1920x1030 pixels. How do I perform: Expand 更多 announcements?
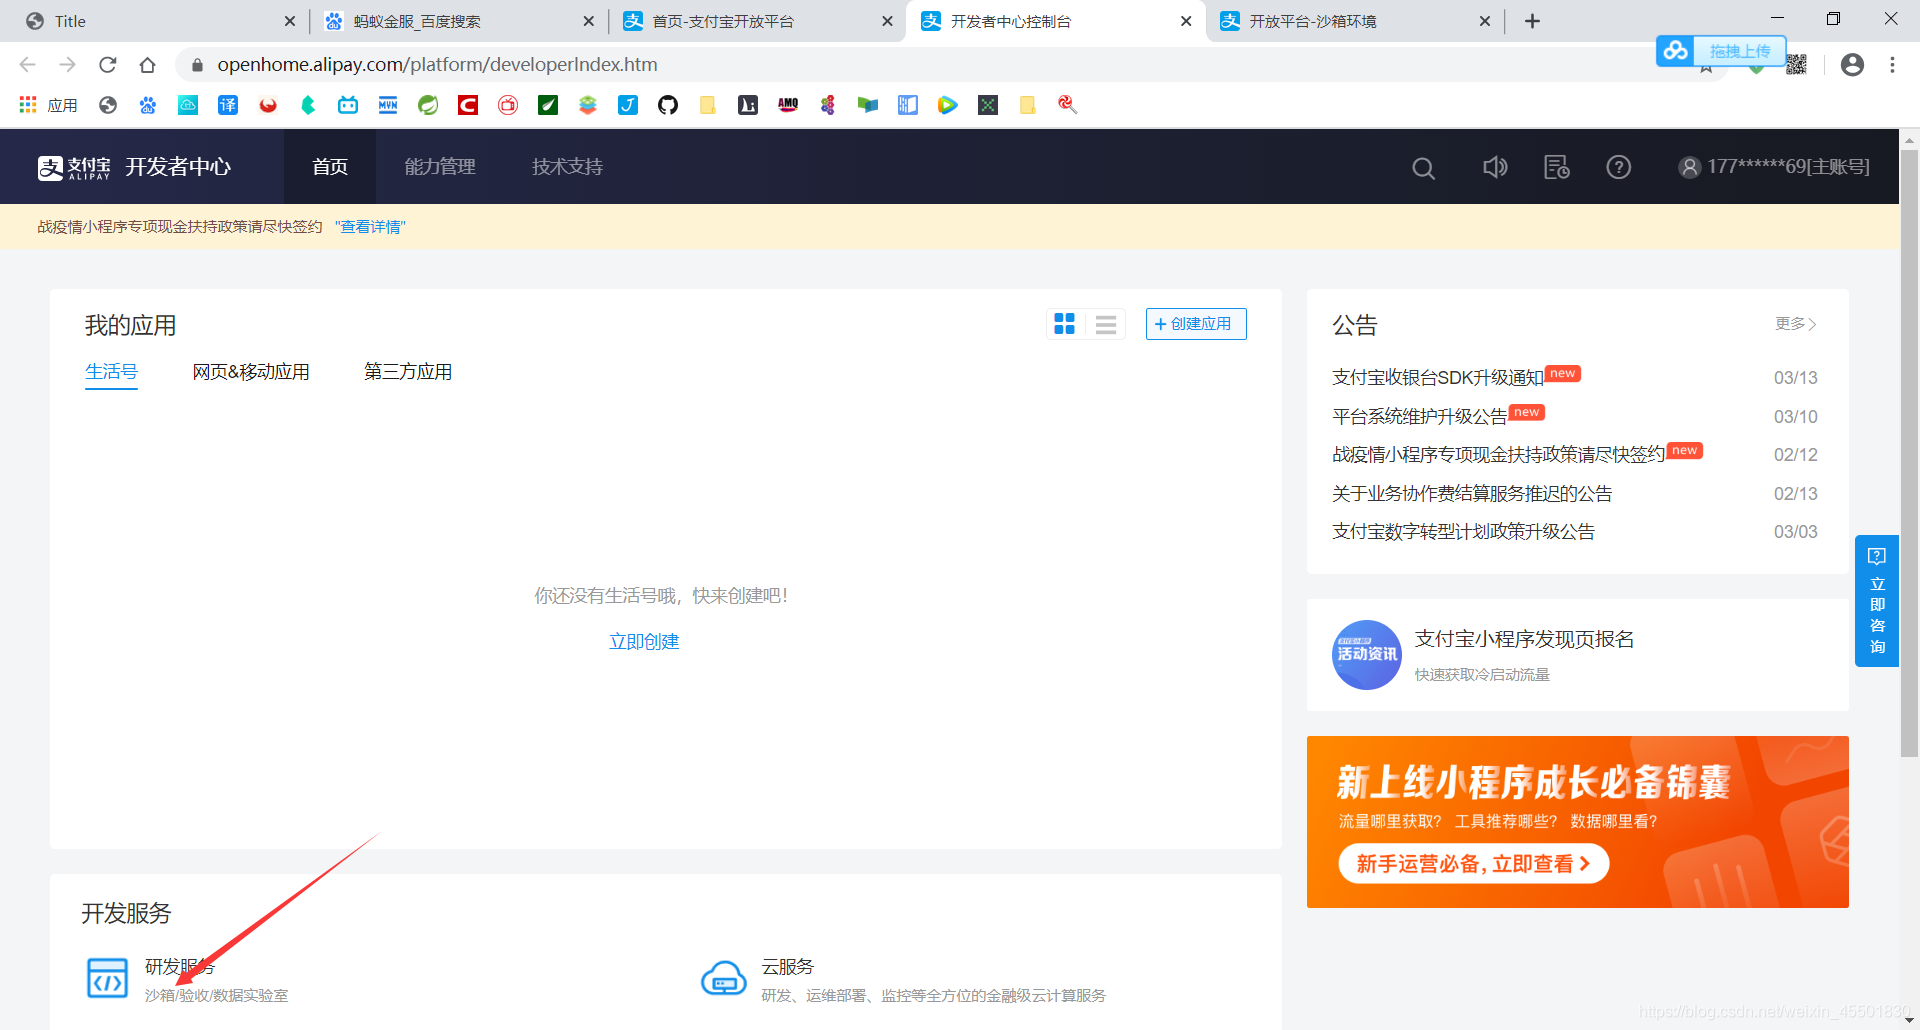coord(1796,324)
